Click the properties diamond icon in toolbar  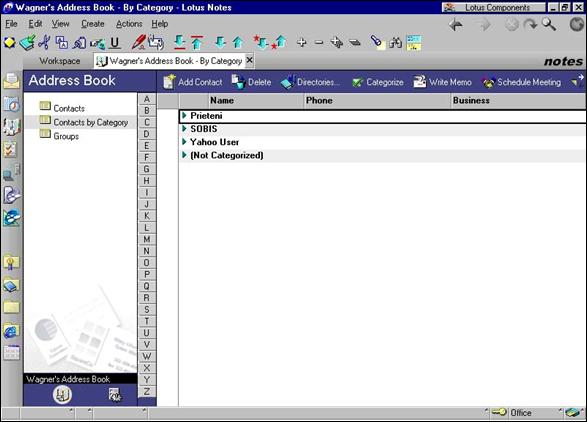[x=9, y=43]
